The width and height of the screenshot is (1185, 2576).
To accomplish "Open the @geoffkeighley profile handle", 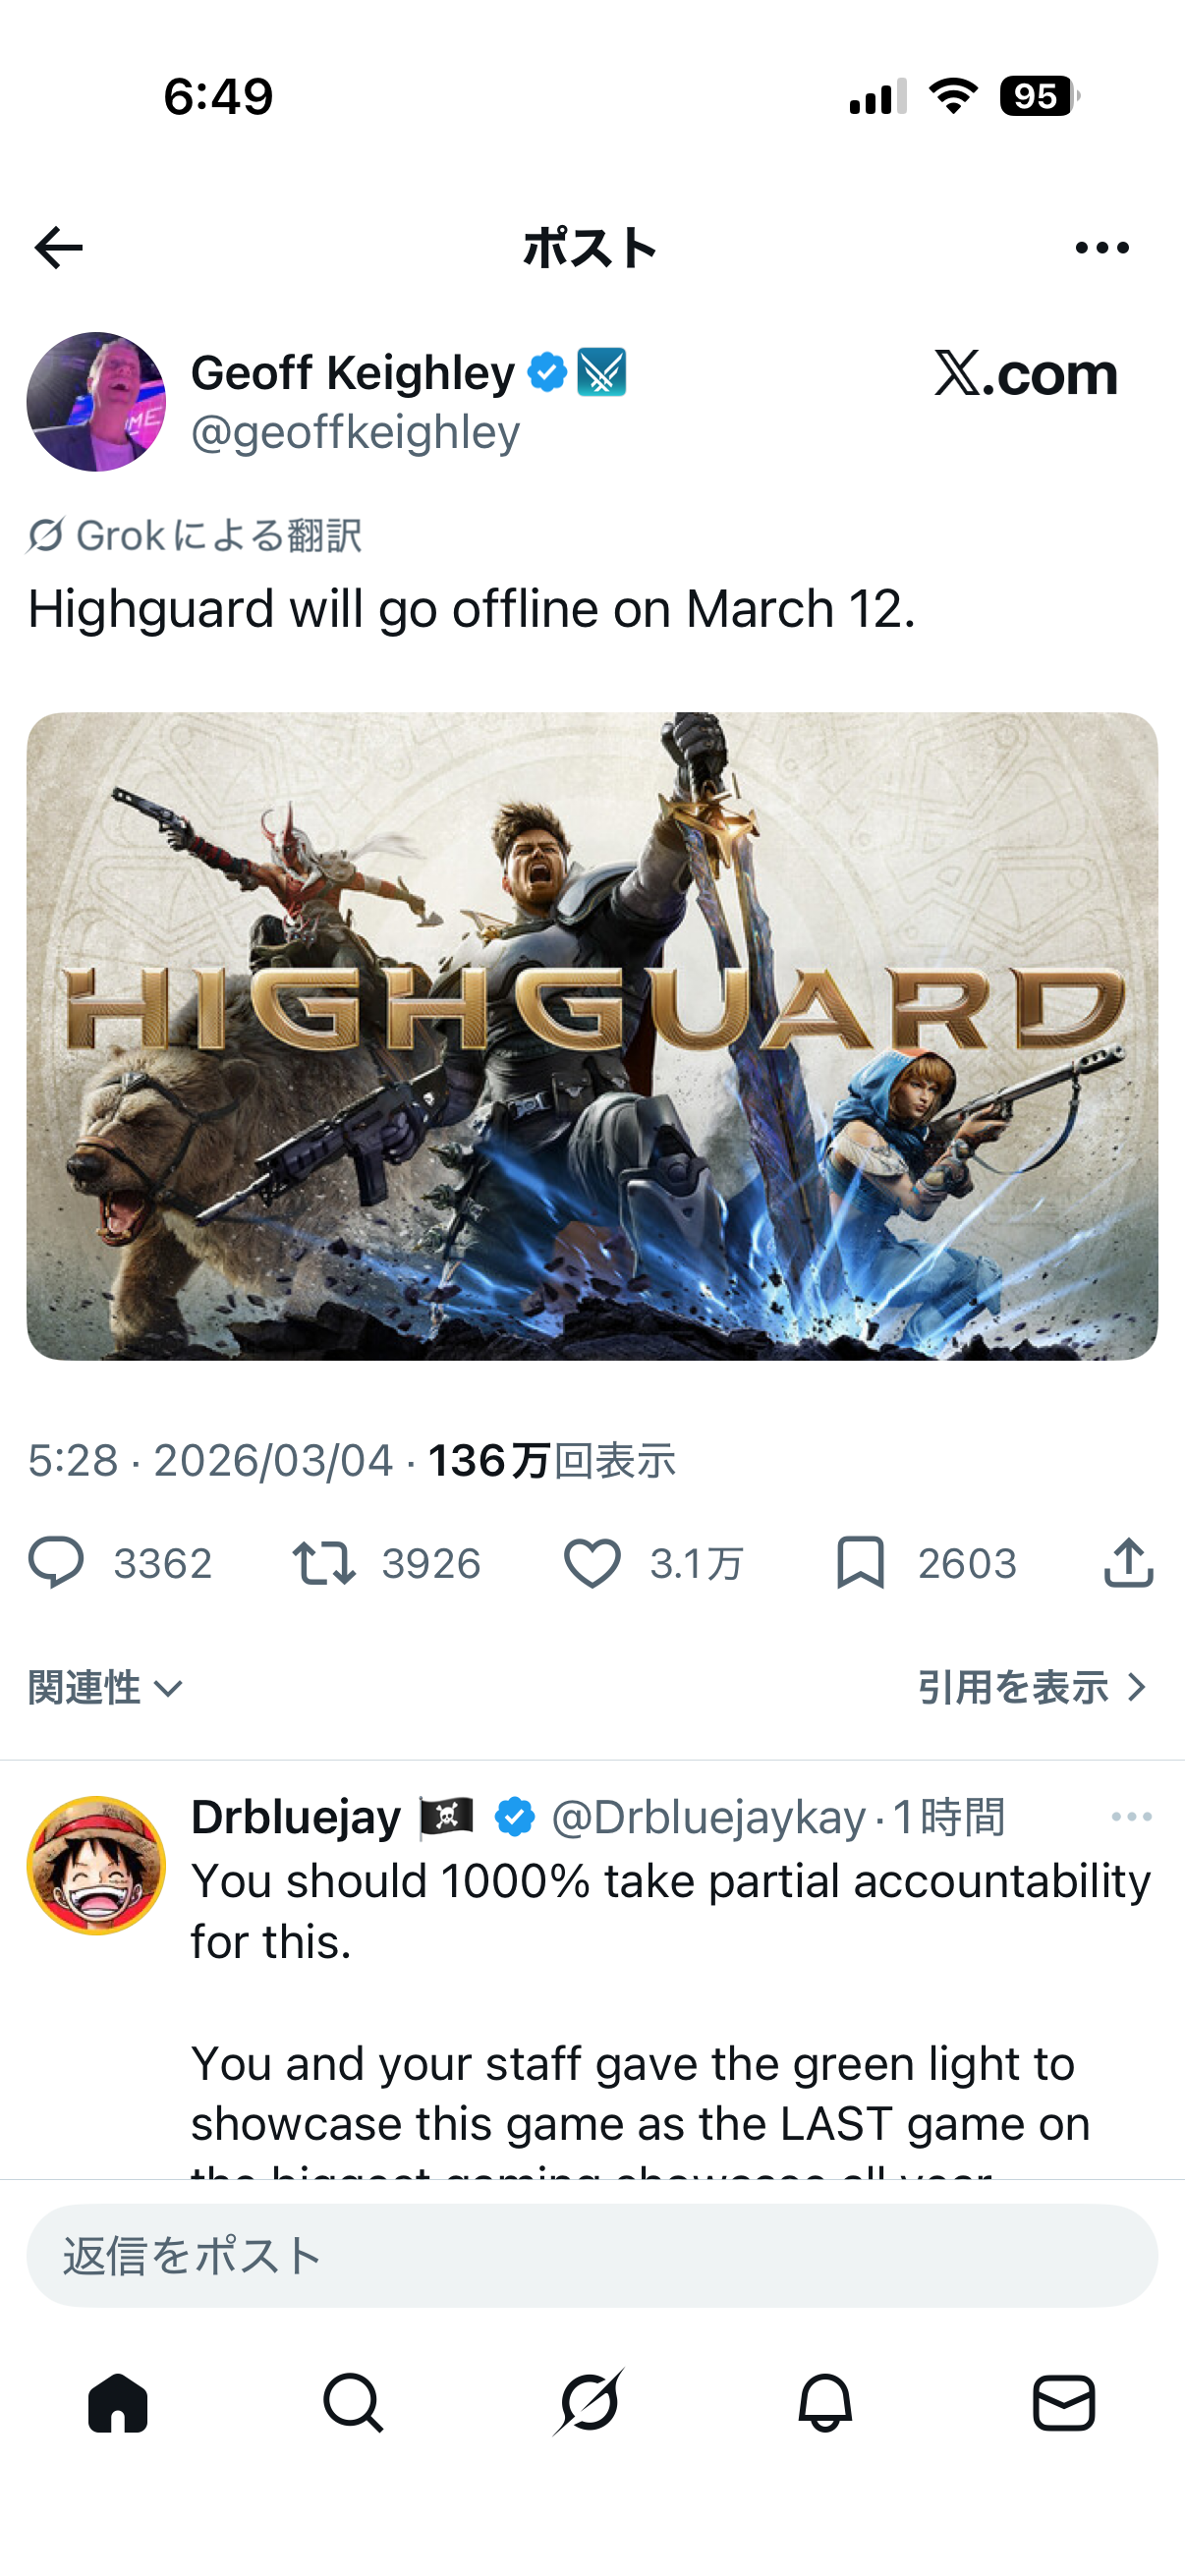I will pyautogui.click(x=355, y=432).
